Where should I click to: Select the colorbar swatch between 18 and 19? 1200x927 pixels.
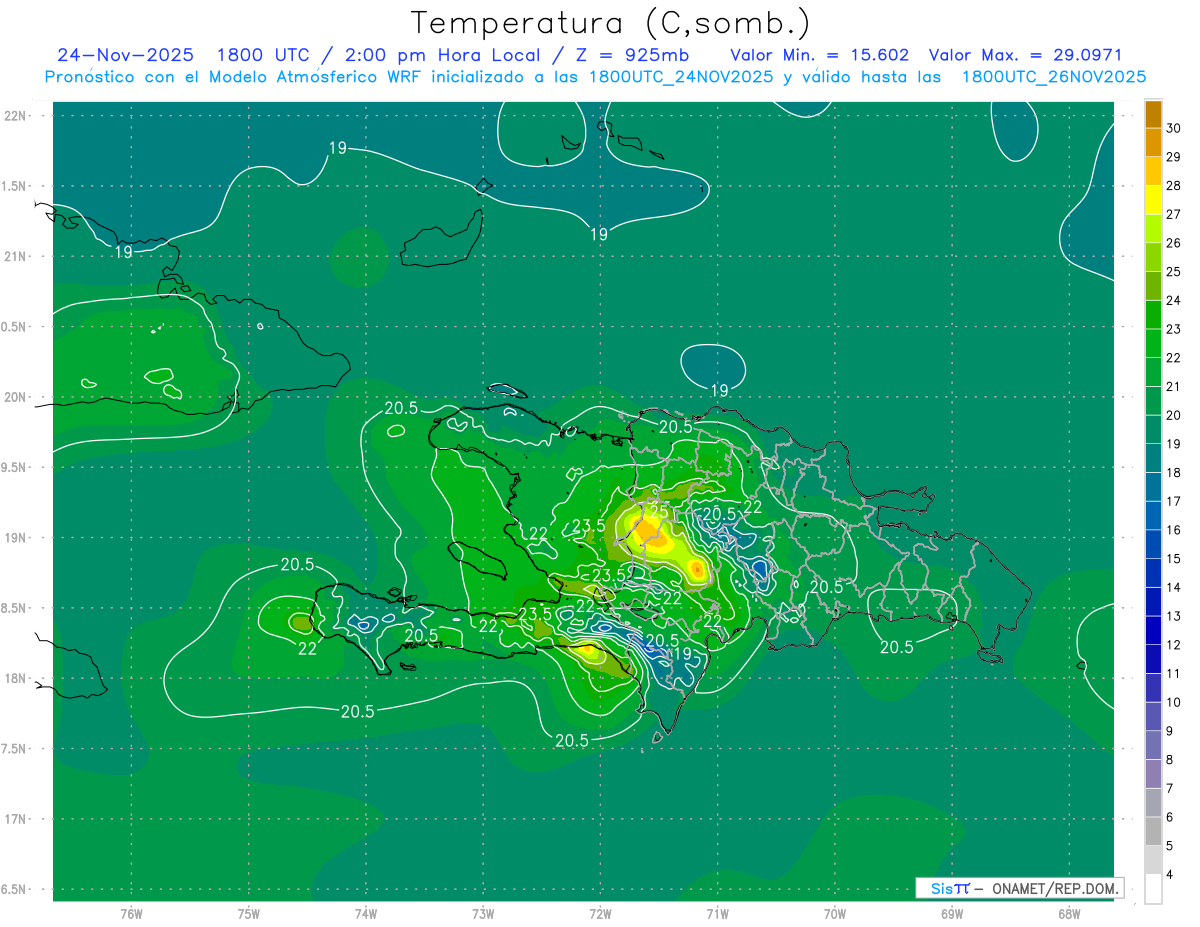[x=1153, y=458]
